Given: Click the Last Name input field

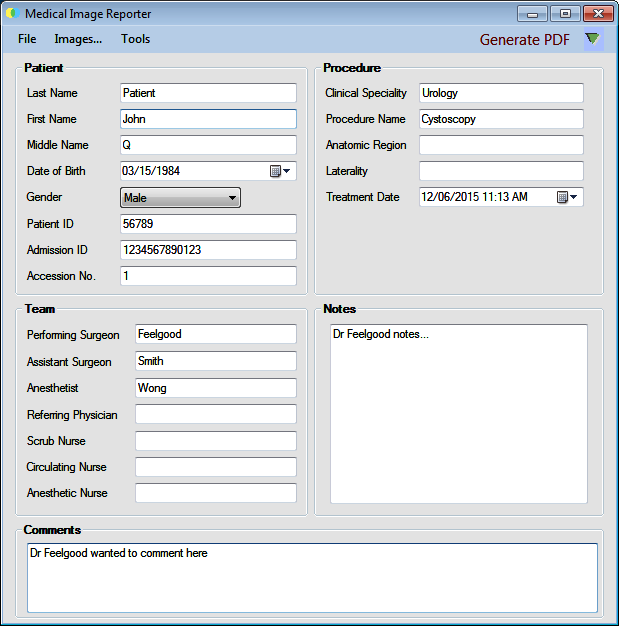Looking at the screenshot, I should pyautogui.click(x=208, y=93).
